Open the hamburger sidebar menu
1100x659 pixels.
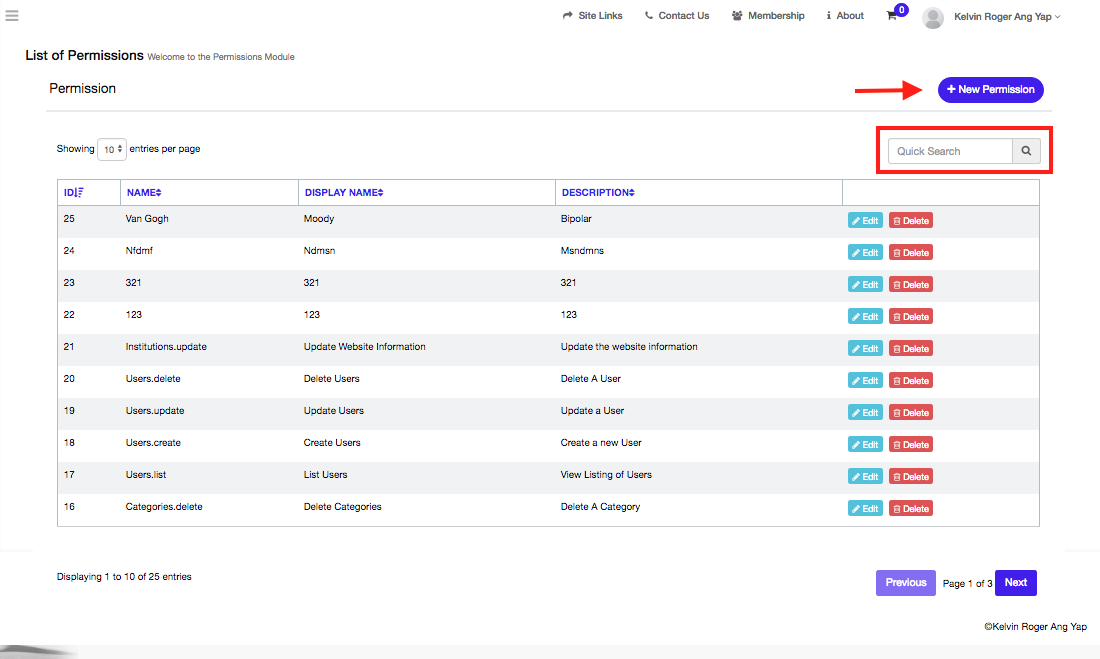pos(12,15)
